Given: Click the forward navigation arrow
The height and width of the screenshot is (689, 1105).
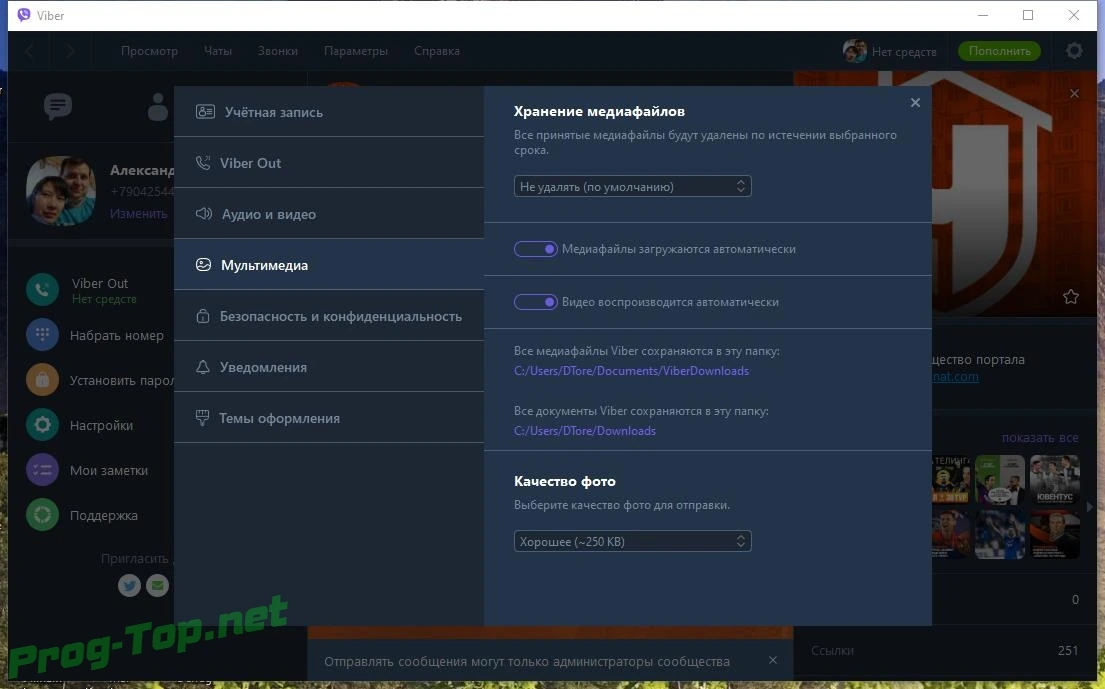Looking at the screenshot, I should coord(70,51).
